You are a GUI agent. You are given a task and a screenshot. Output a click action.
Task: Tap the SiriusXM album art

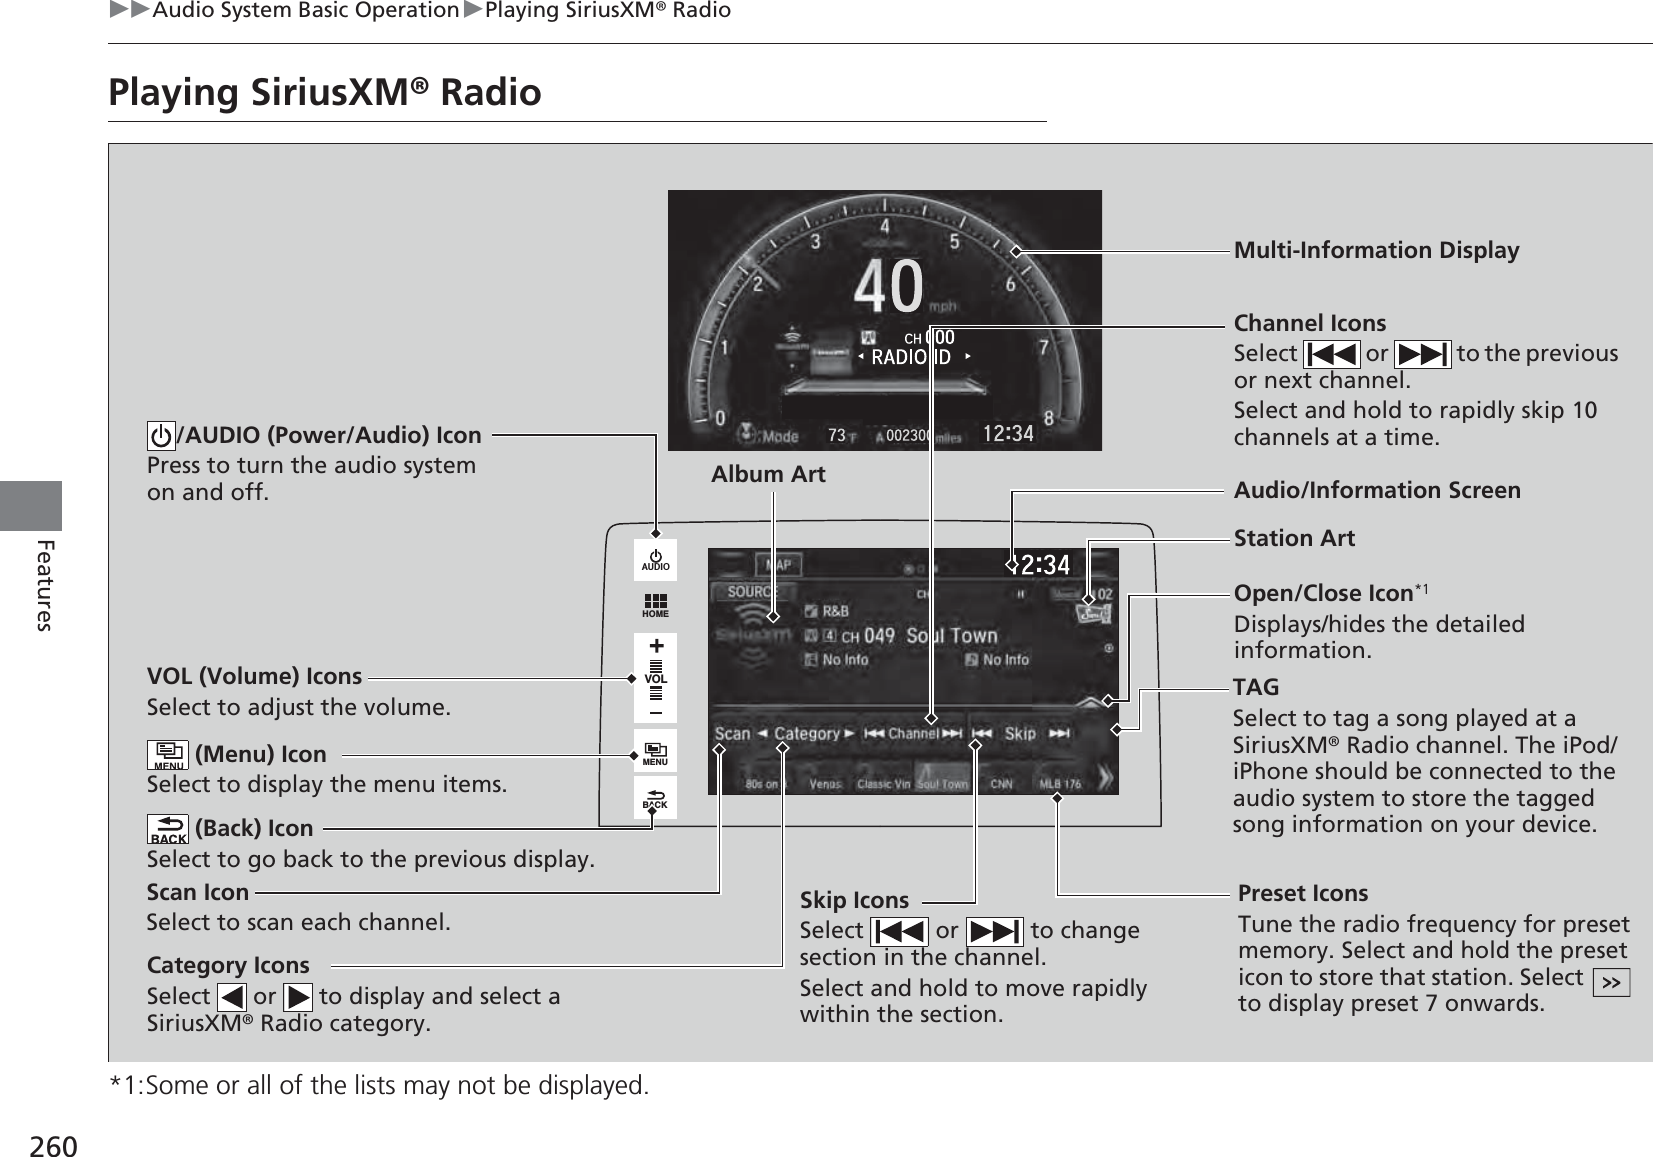coord(752,637)
